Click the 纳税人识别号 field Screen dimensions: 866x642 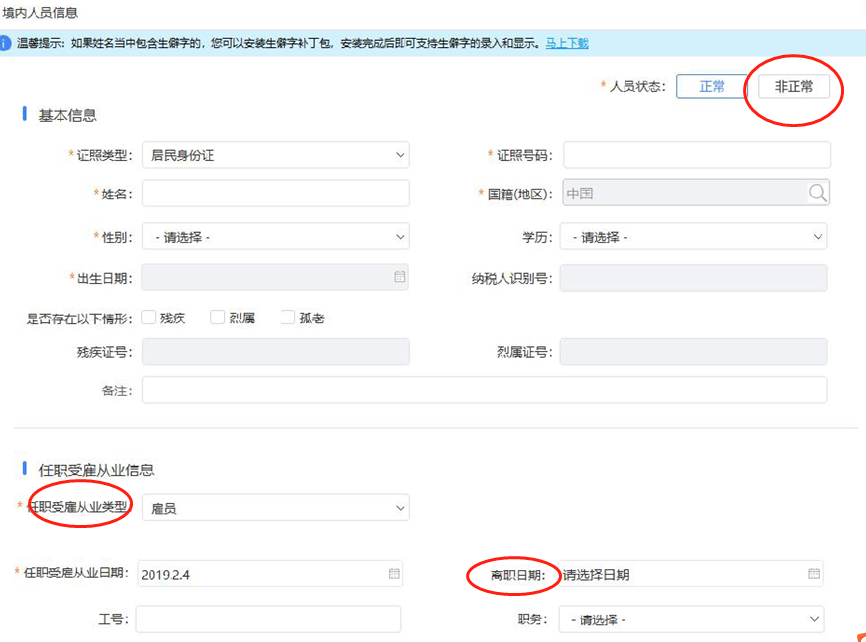(x=694, y=278)
